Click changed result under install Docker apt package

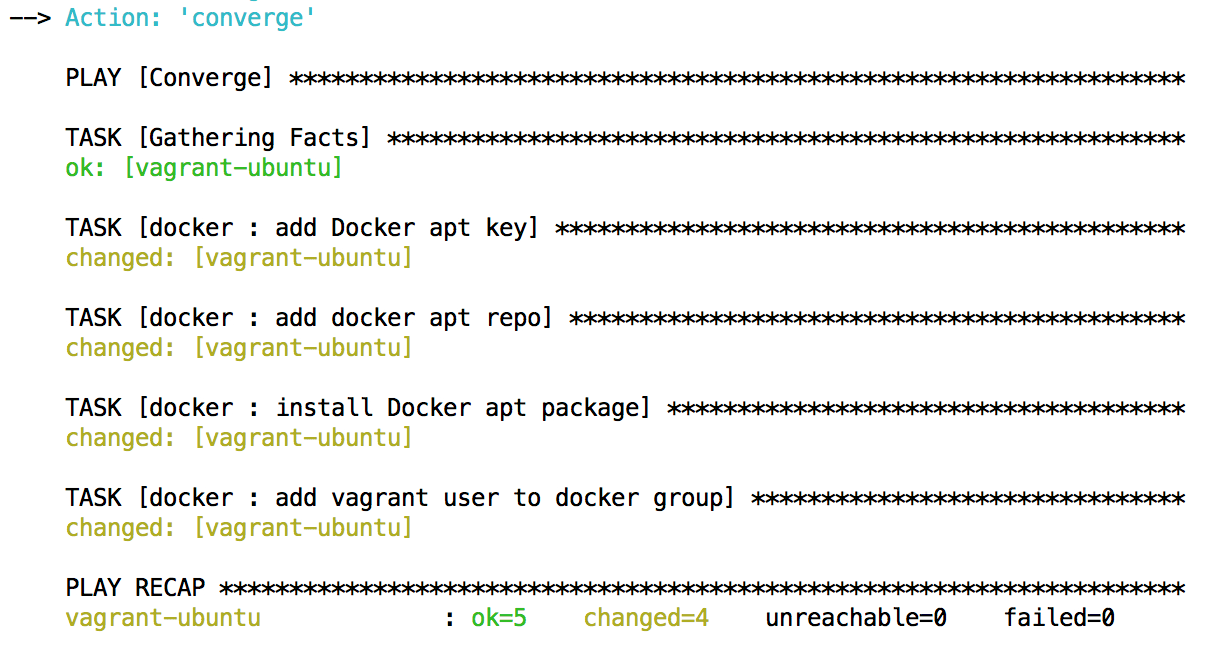[x=239, y=438]
